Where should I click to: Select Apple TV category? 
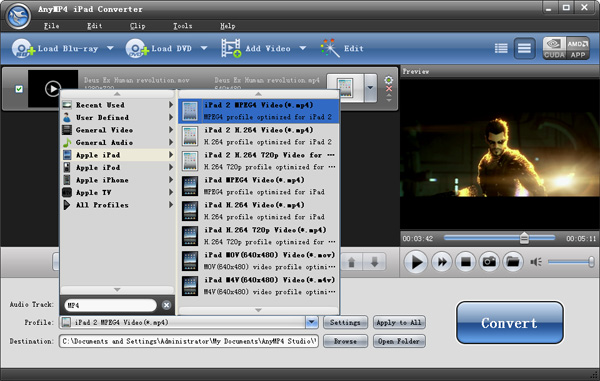118,192
